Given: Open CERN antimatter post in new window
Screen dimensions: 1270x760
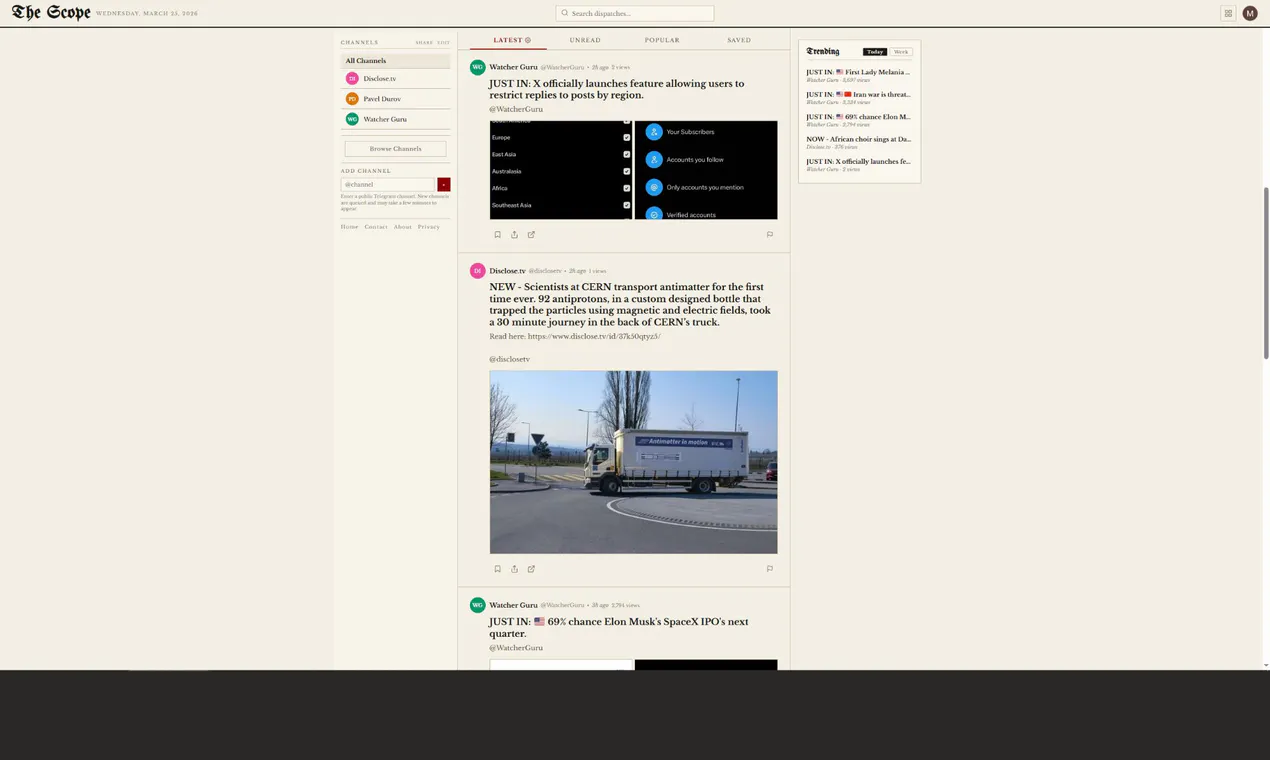Looking at the screenshot, I should pyautogui.click(x=531, y=569).
